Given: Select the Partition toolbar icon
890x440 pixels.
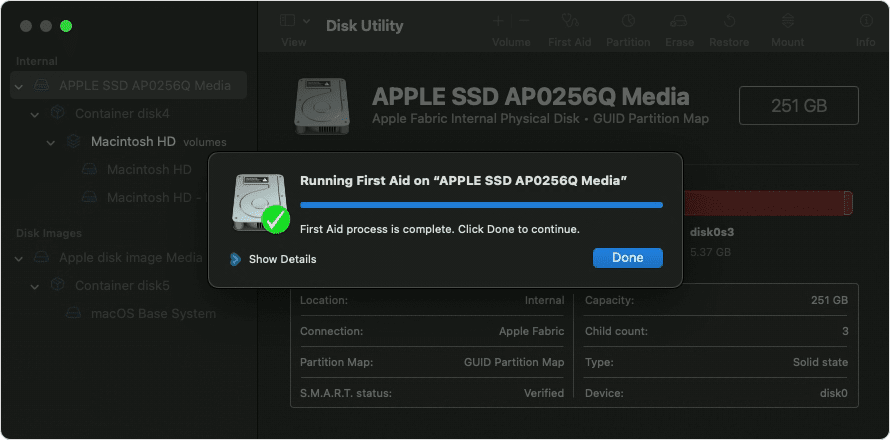Looking at the screenshot, I should [628, 21].
